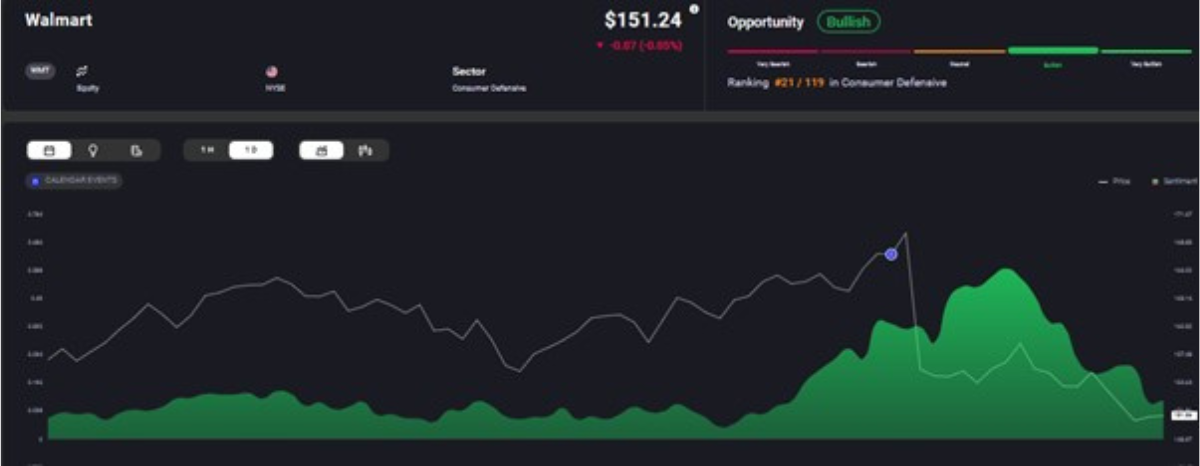Select the Very Bullish gauge segment
The image size is (1200, 466).
(x=1146, y=50)
